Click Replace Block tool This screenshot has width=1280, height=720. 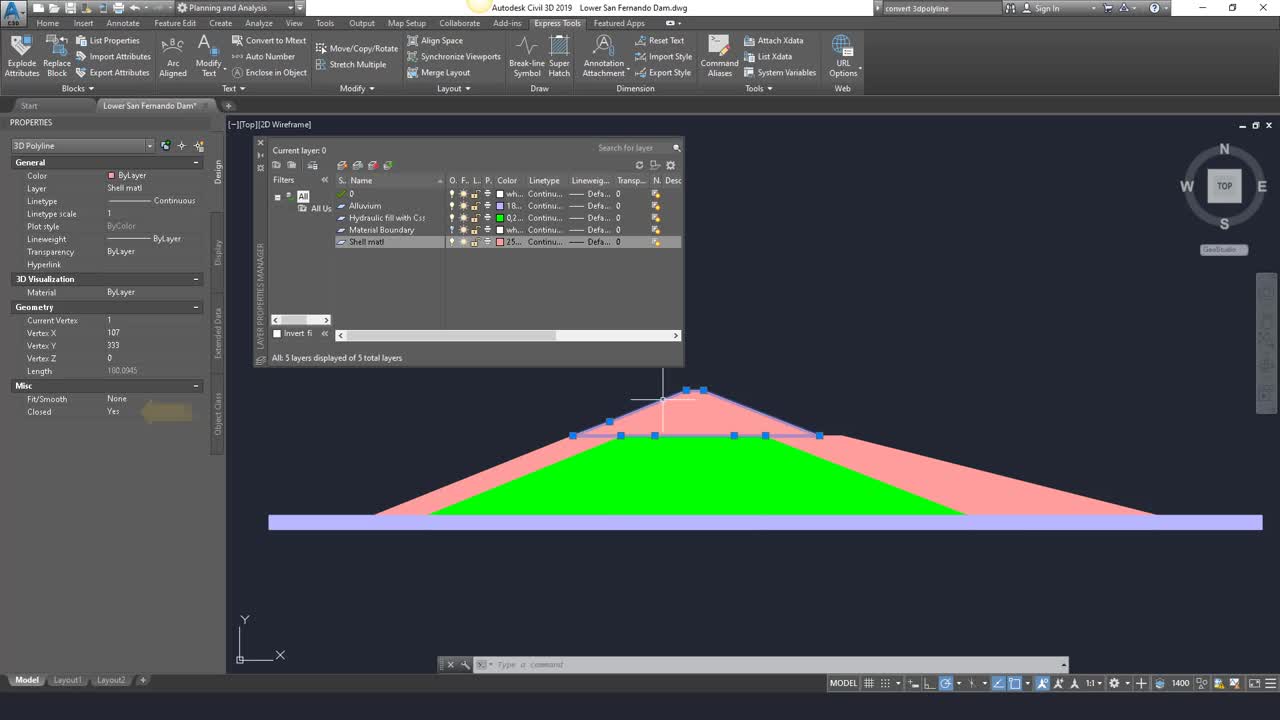coord(57,56)
